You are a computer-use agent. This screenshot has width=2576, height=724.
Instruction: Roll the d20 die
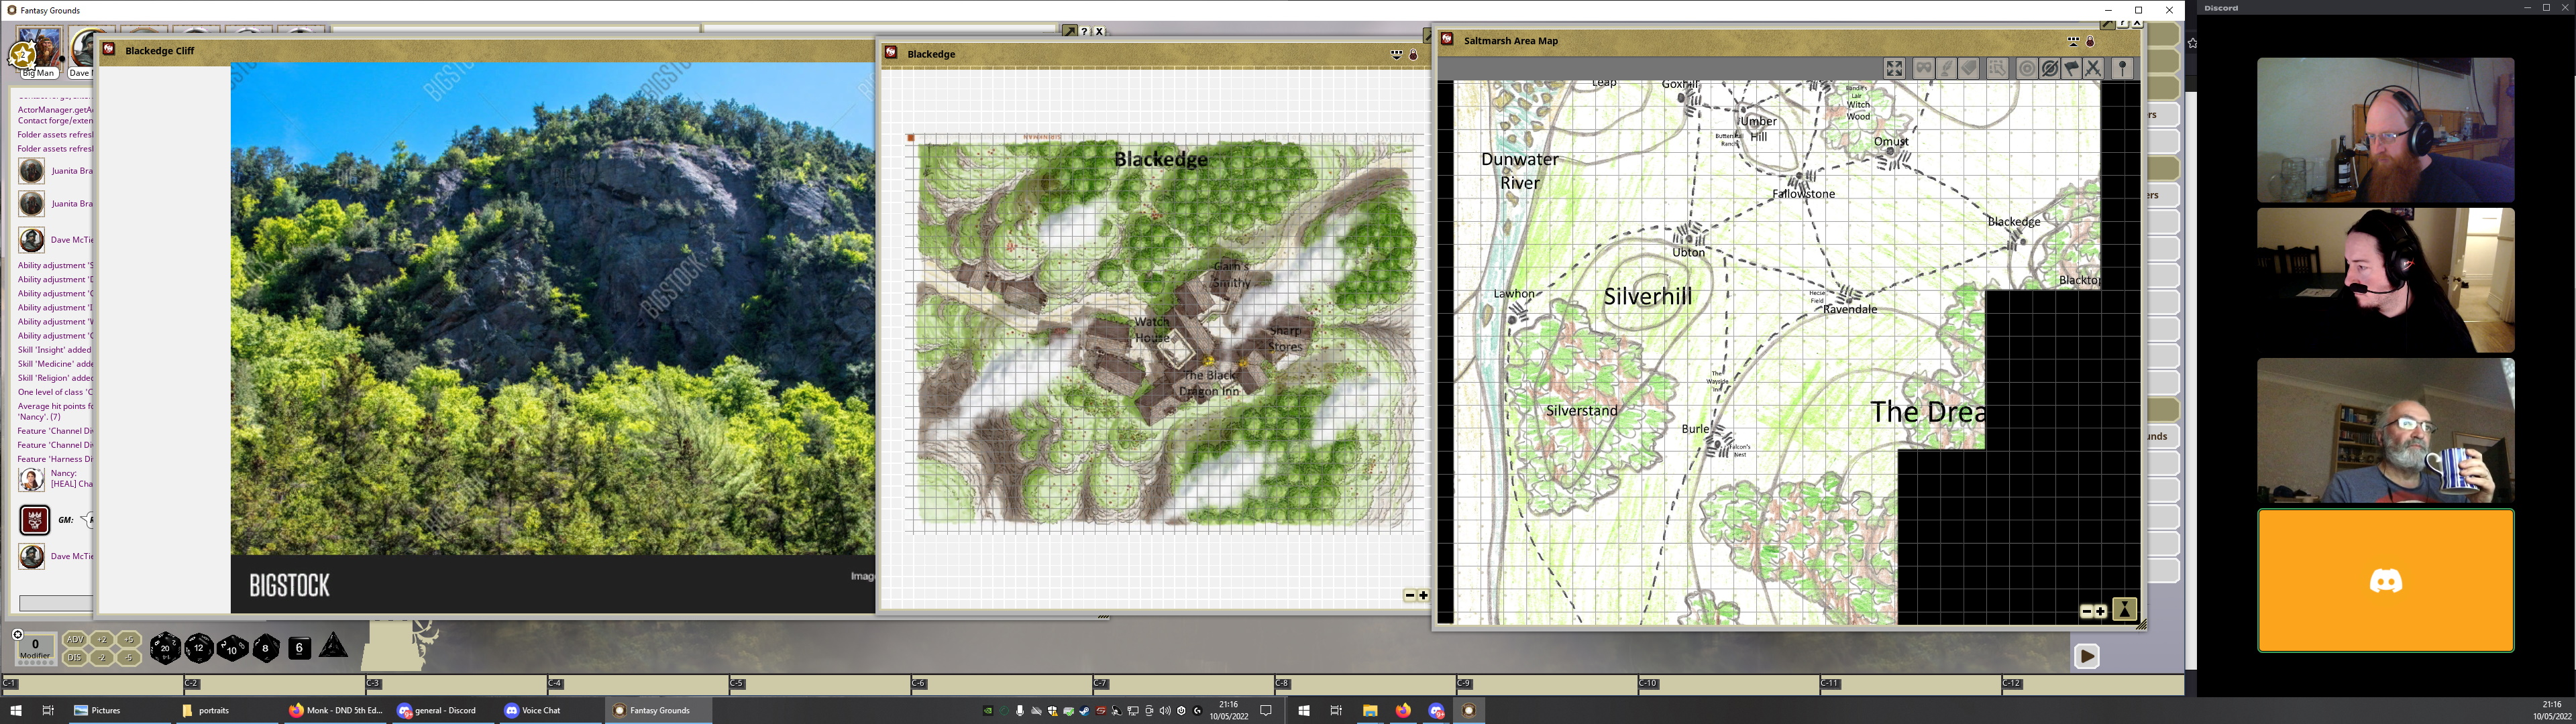tap(165, 648)
